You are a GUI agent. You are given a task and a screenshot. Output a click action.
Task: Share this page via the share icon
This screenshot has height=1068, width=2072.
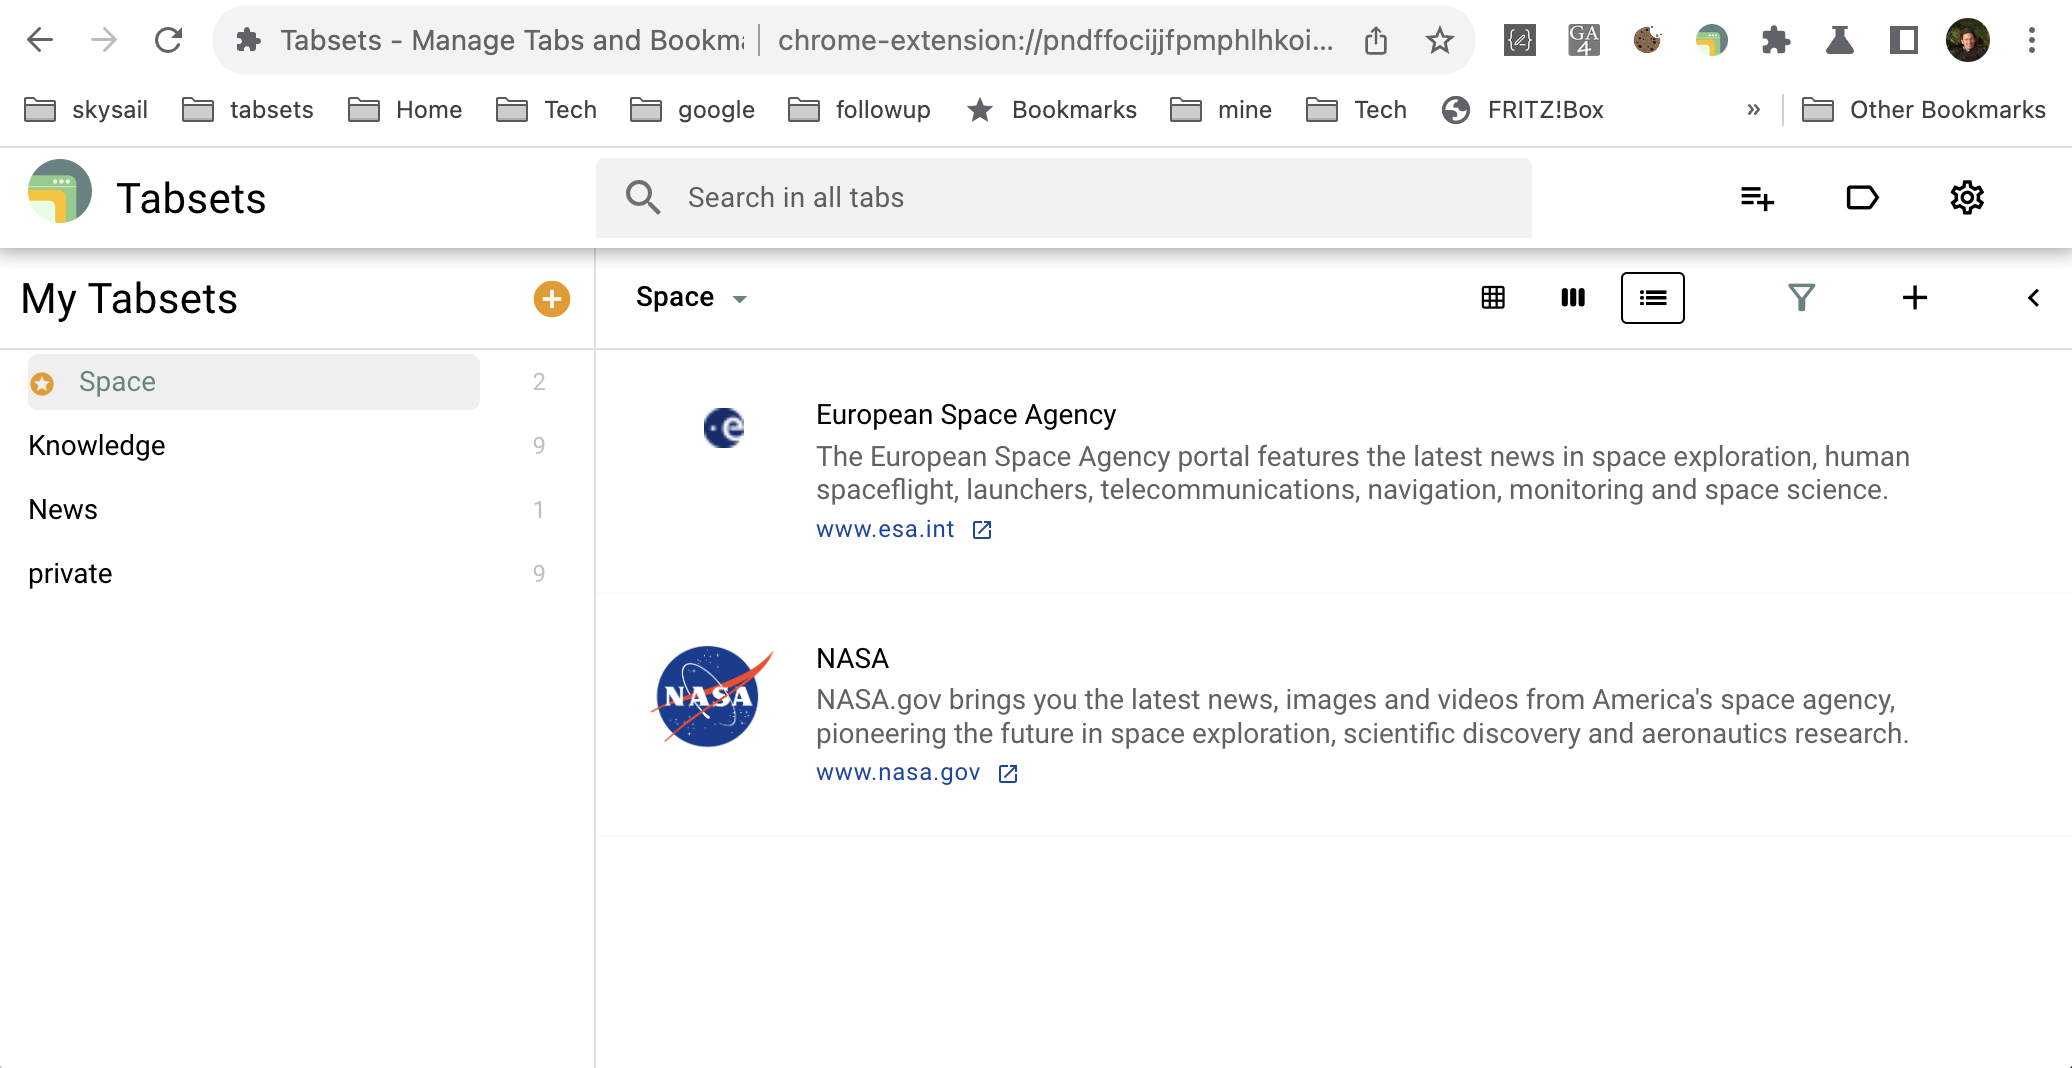pos(1376,40)
